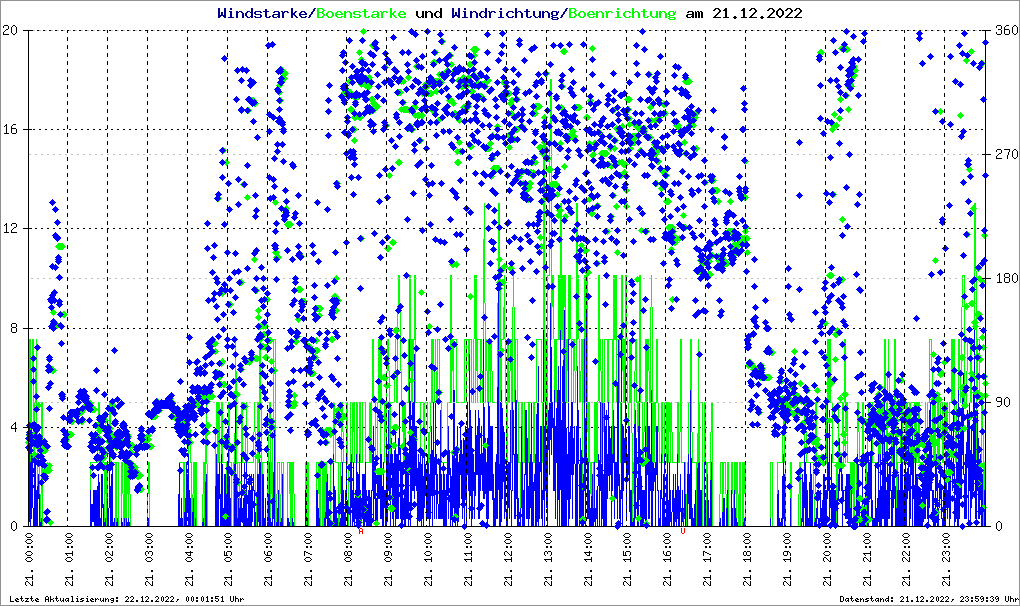Select the "21. 04:00" time axis label
The width and height of the screenshot is (1020, 606).
pos(189,559)
